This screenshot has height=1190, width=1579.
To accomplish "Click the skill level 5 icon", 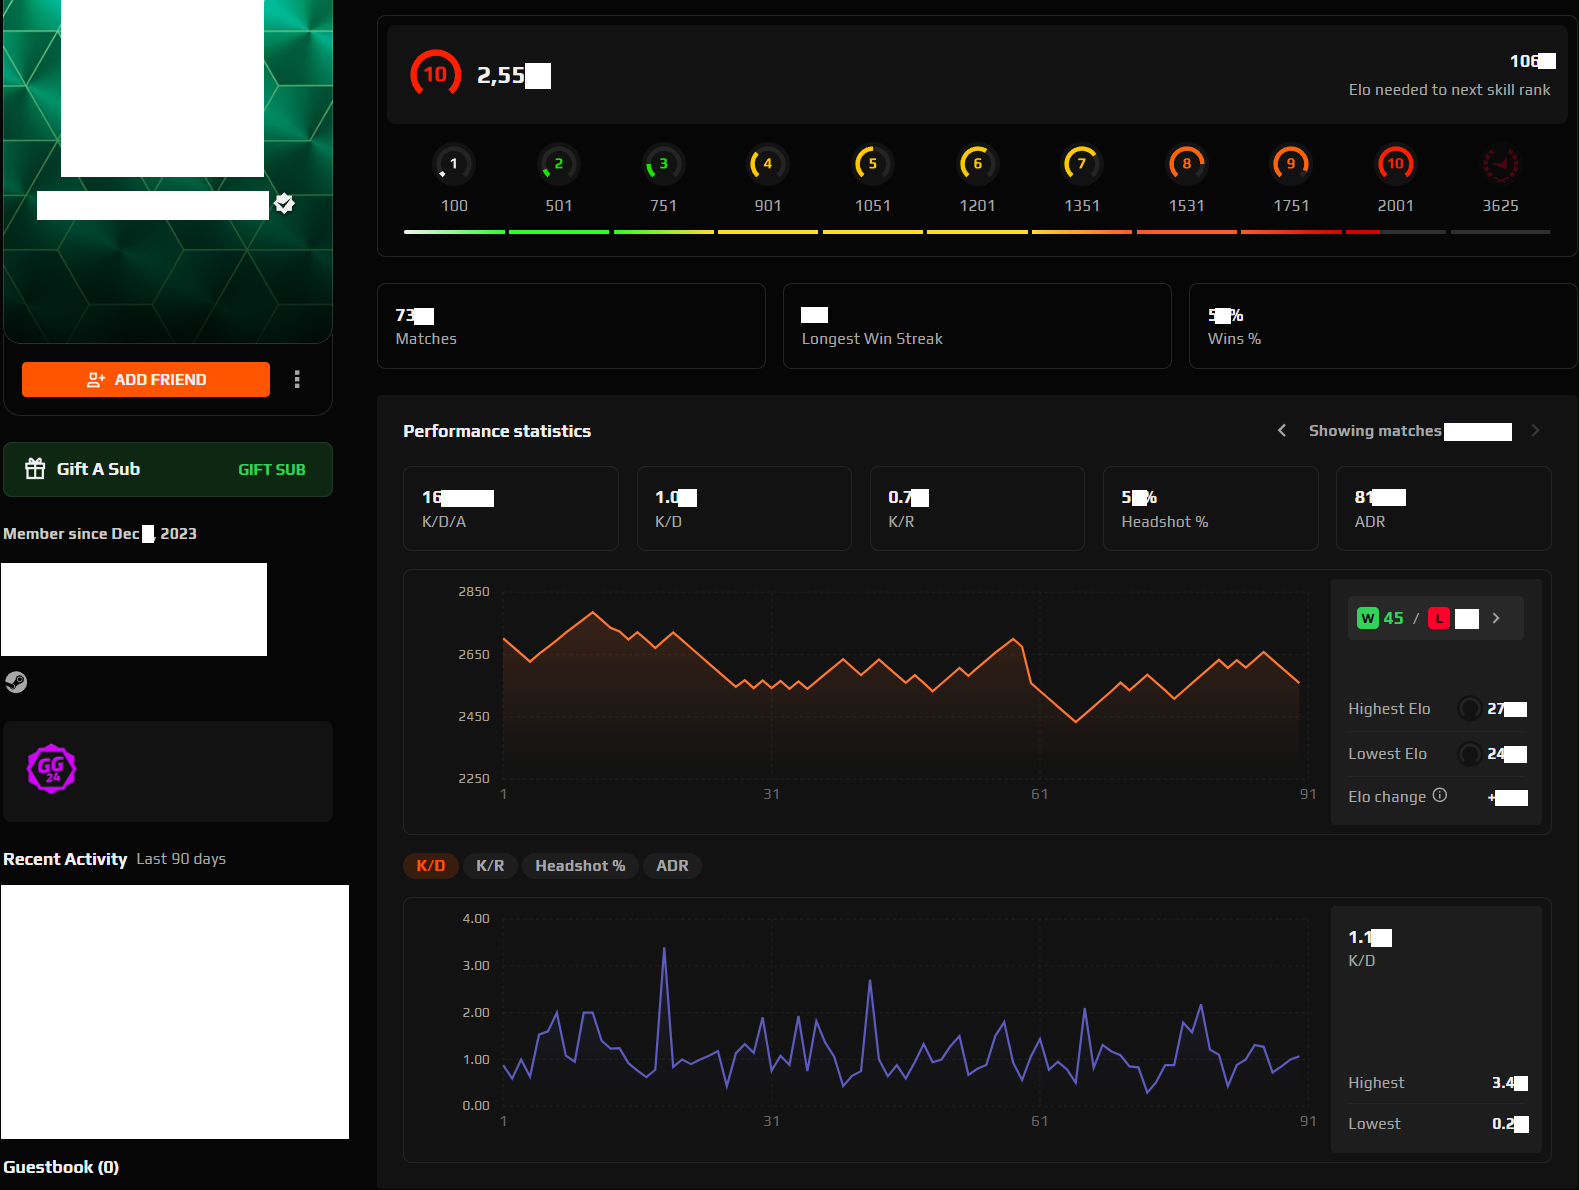I will tap(872, 164).
